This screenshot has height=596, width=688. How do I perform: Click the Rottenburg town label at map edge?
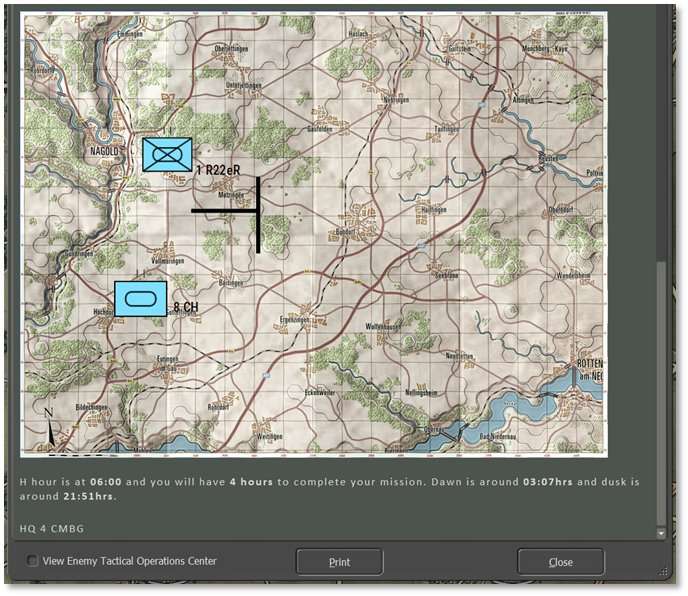pos(588,365)
